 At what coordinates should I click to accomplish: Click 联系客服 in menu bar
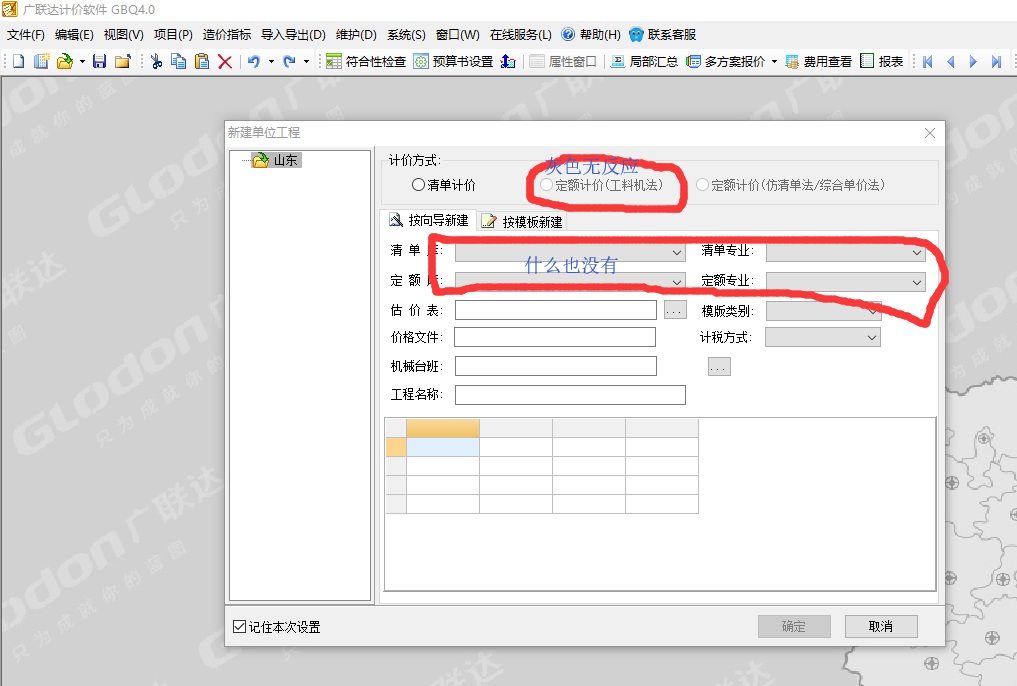pyautogui.click(x=662, y=35)
